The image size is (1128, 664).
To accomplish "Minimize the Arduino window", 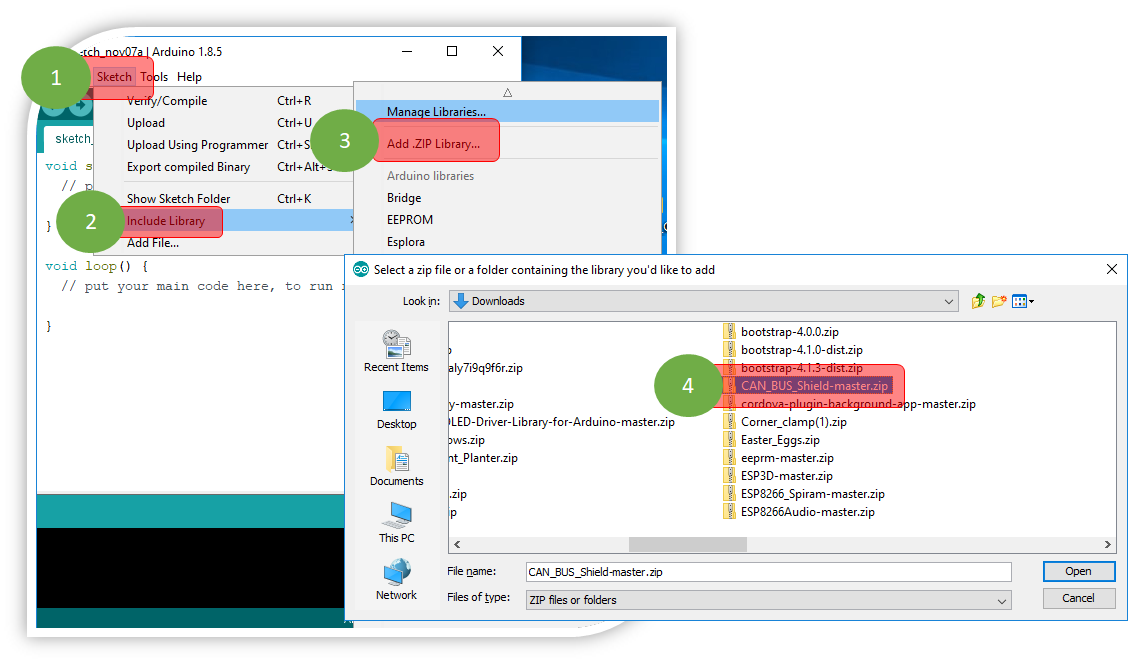I will pos(407,51).
